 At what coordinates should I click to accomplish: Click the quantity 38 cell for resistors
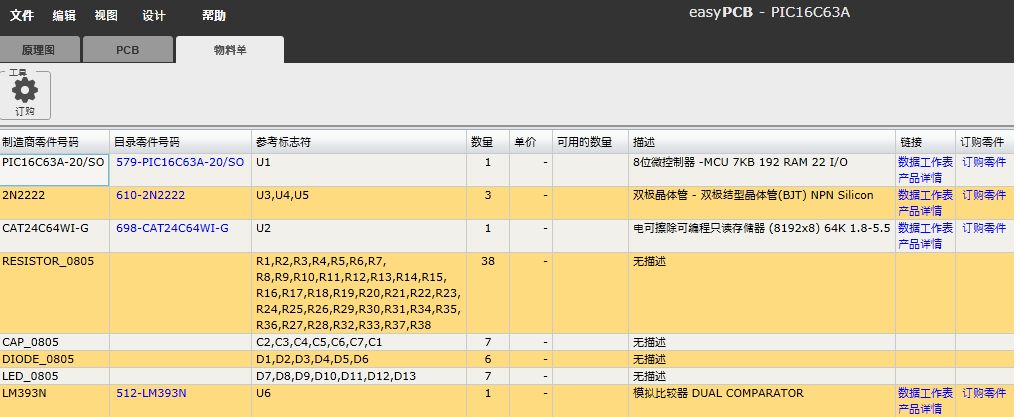point(488,293)
